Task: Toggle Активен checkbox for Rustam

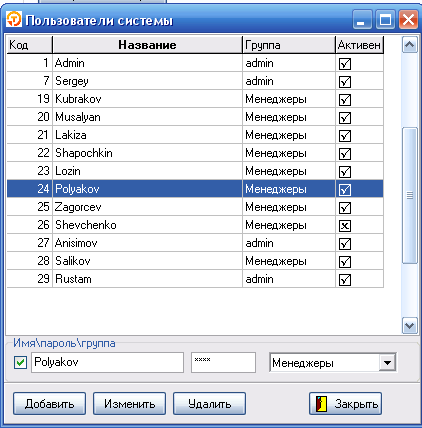Action: coord(345,280)
